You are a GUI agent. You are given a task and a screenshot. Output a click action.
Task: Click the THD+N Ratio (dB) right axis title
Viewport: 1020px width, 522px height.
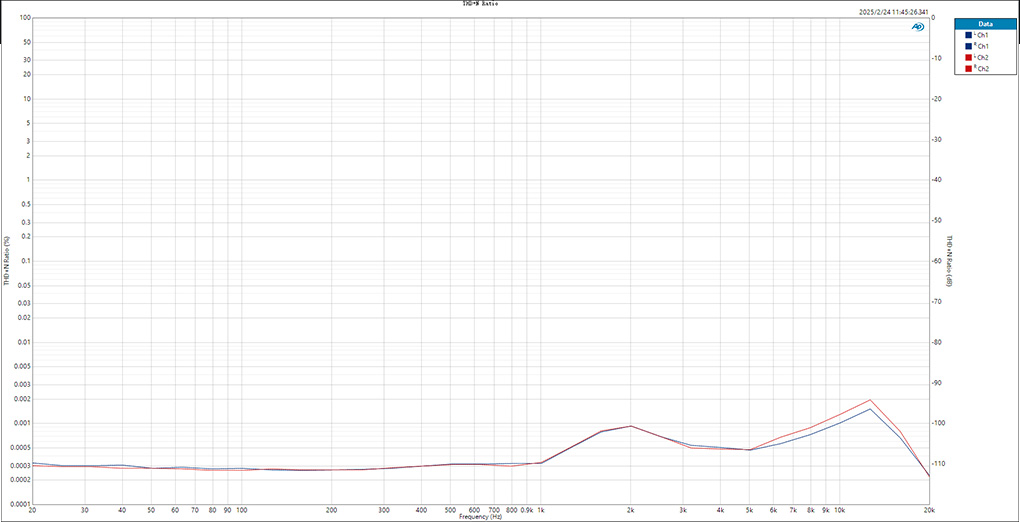949,262
